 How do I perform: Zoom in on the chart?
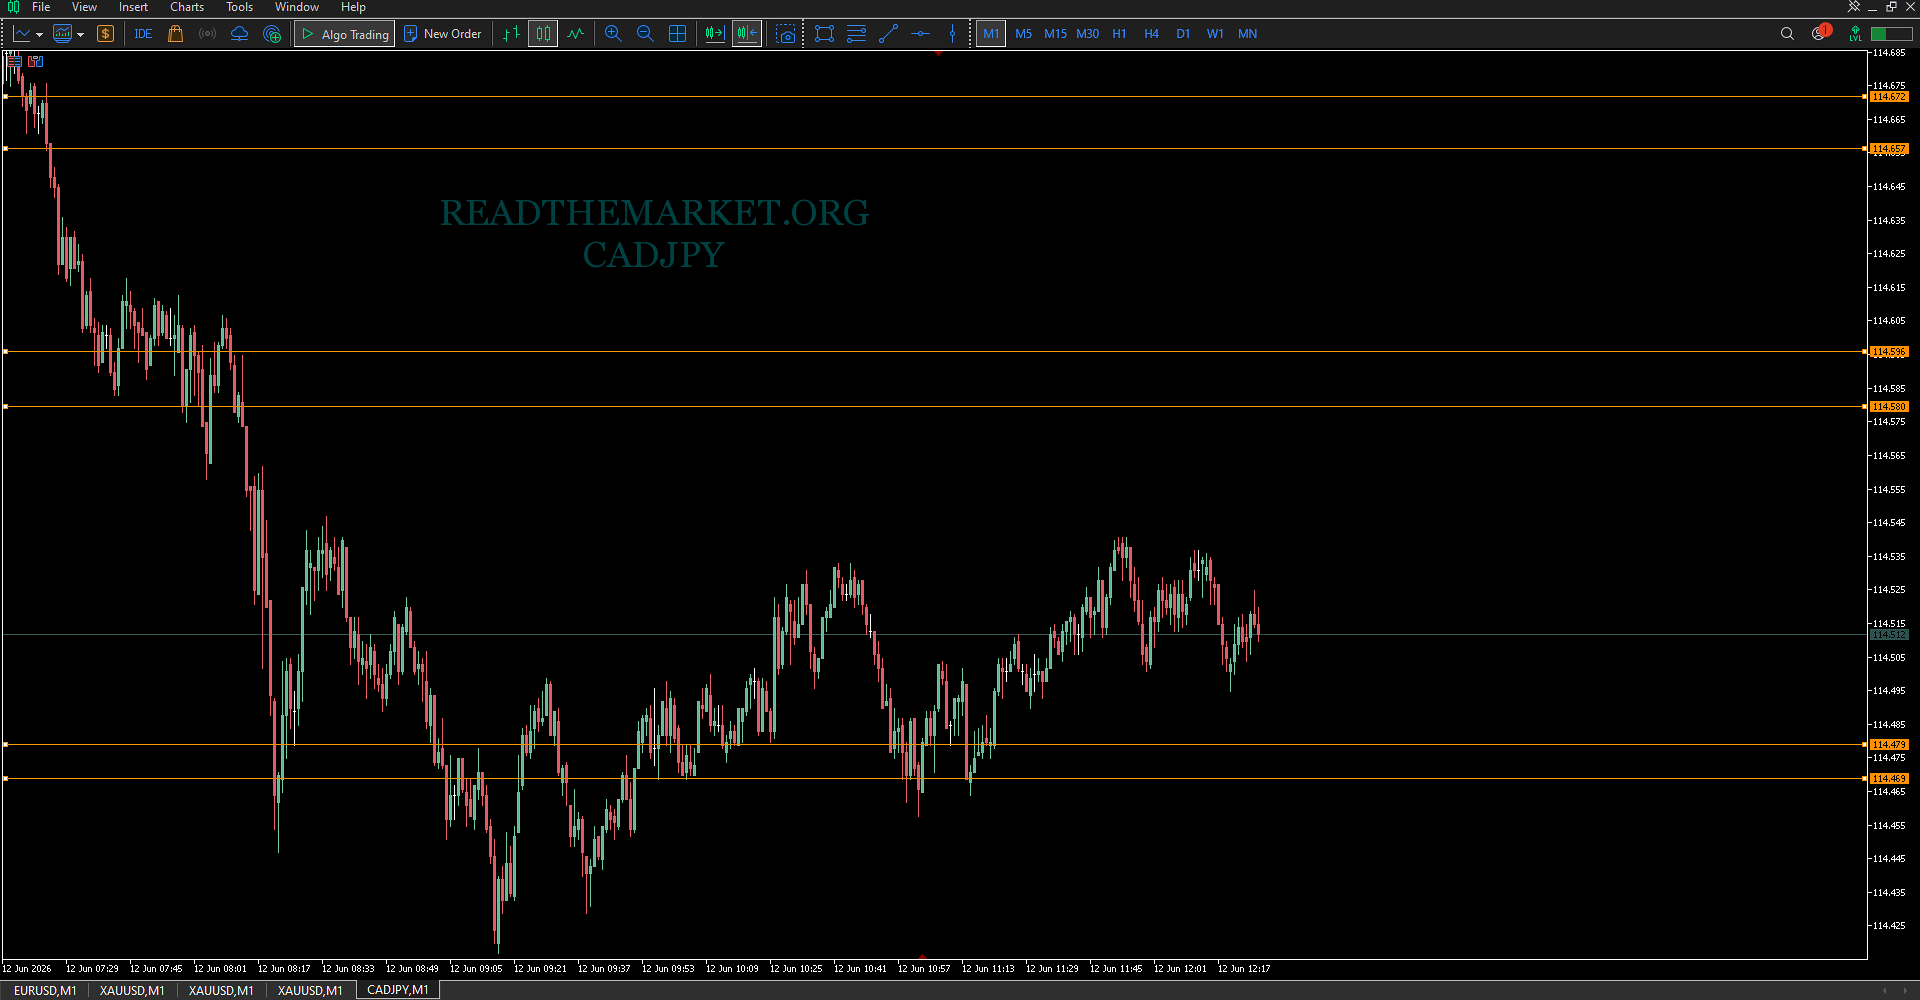[x=613, y=34]
